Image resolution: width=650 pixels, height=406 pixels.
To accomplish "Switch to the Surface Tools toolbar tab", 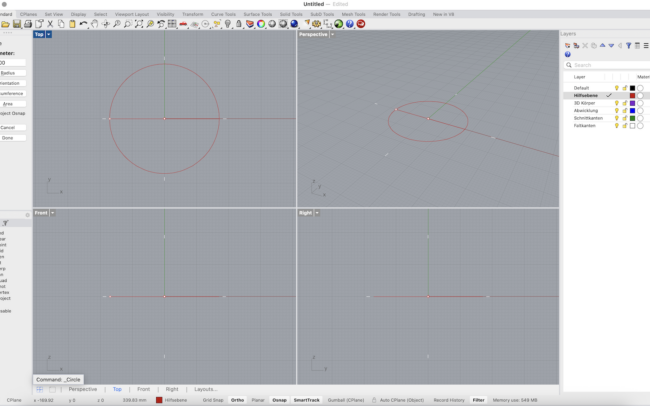I will (x=257, y=14).
